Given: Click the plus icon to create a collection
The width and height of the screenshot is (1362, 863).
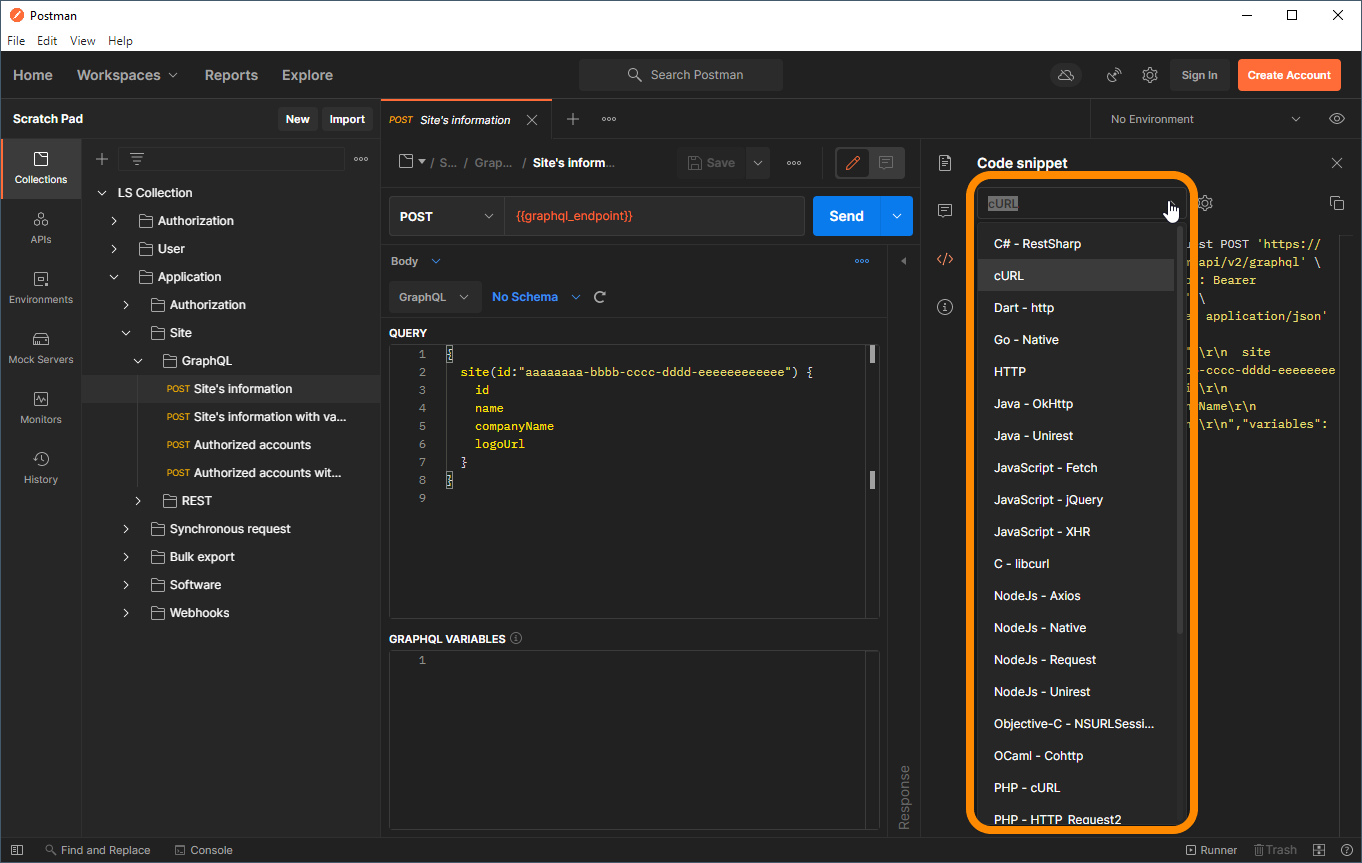Looking at the screenshot, I should (102, 159).
